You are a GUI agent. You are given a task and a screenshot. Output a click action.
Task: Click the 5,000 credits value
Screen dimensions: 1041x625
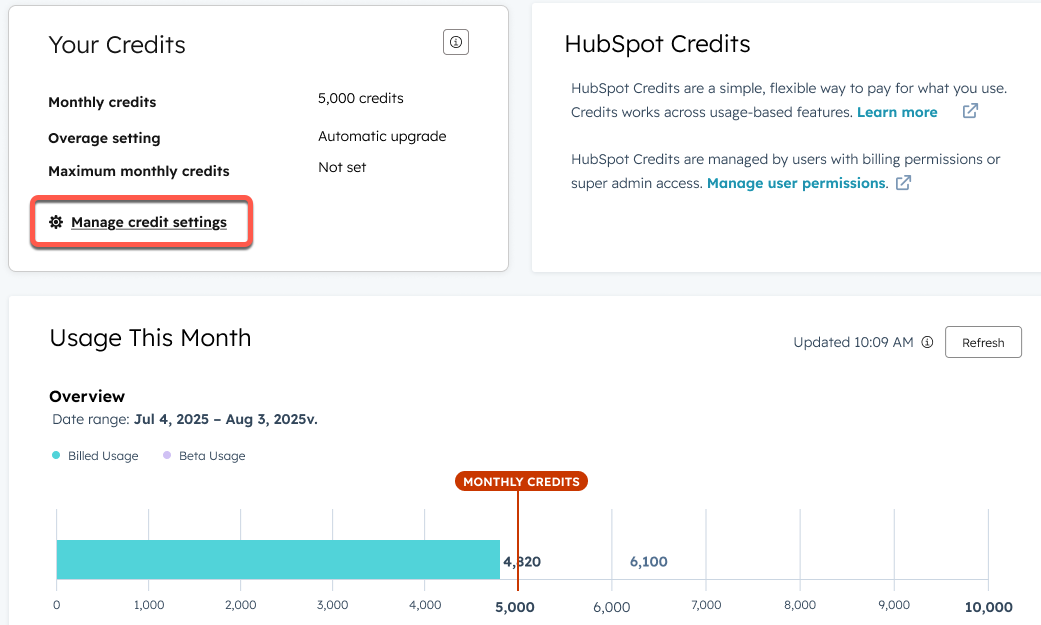click(360, 98)
